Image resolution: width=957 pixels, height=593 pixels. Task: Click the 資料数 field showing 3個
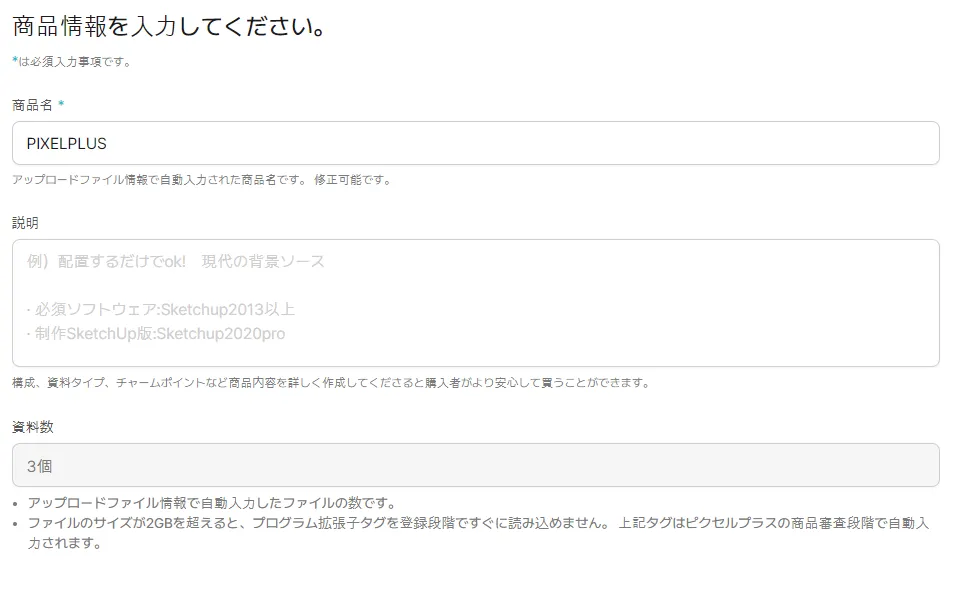click(475, 465)
